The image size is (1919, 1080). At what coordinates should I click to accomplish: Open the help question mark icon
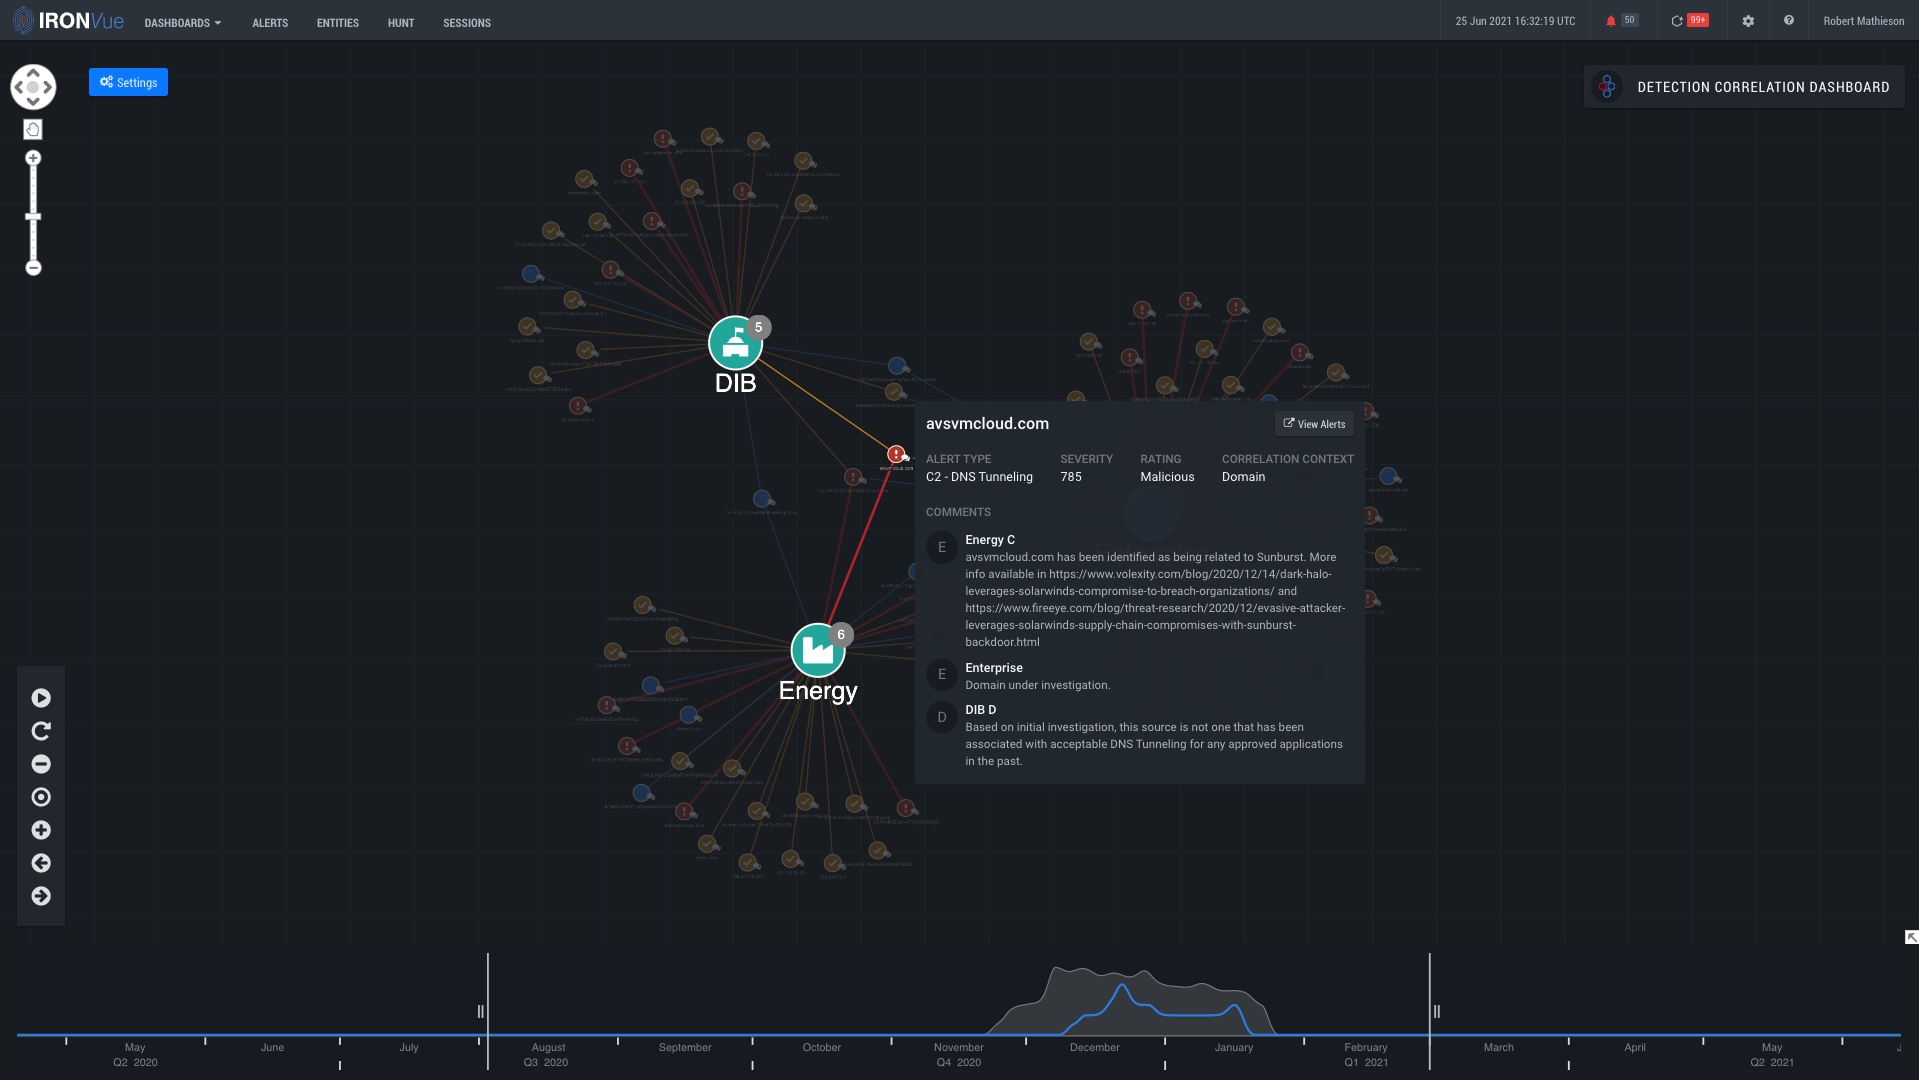click(1789, 21)
